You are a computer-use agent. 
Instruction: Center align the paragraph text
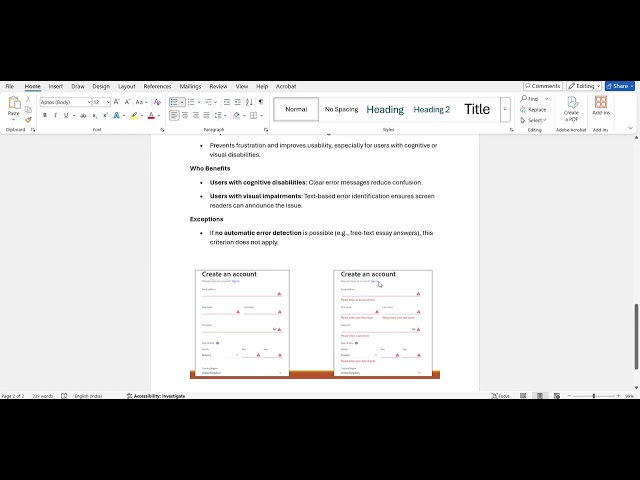pos(185,116)
